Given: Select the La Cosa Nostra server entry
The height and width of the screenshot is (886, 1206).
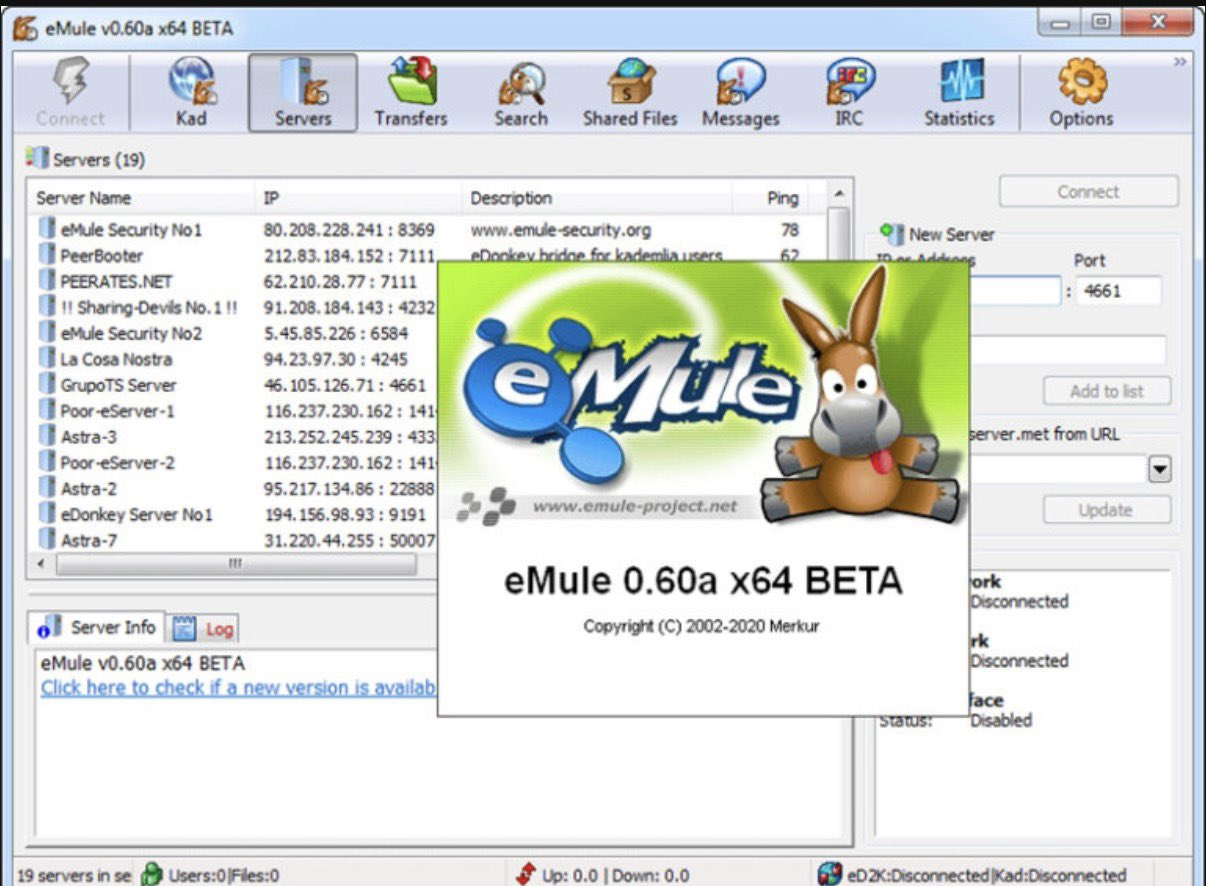Looking at the screenshot, I should pyautogui.click(x=116, y=359).
